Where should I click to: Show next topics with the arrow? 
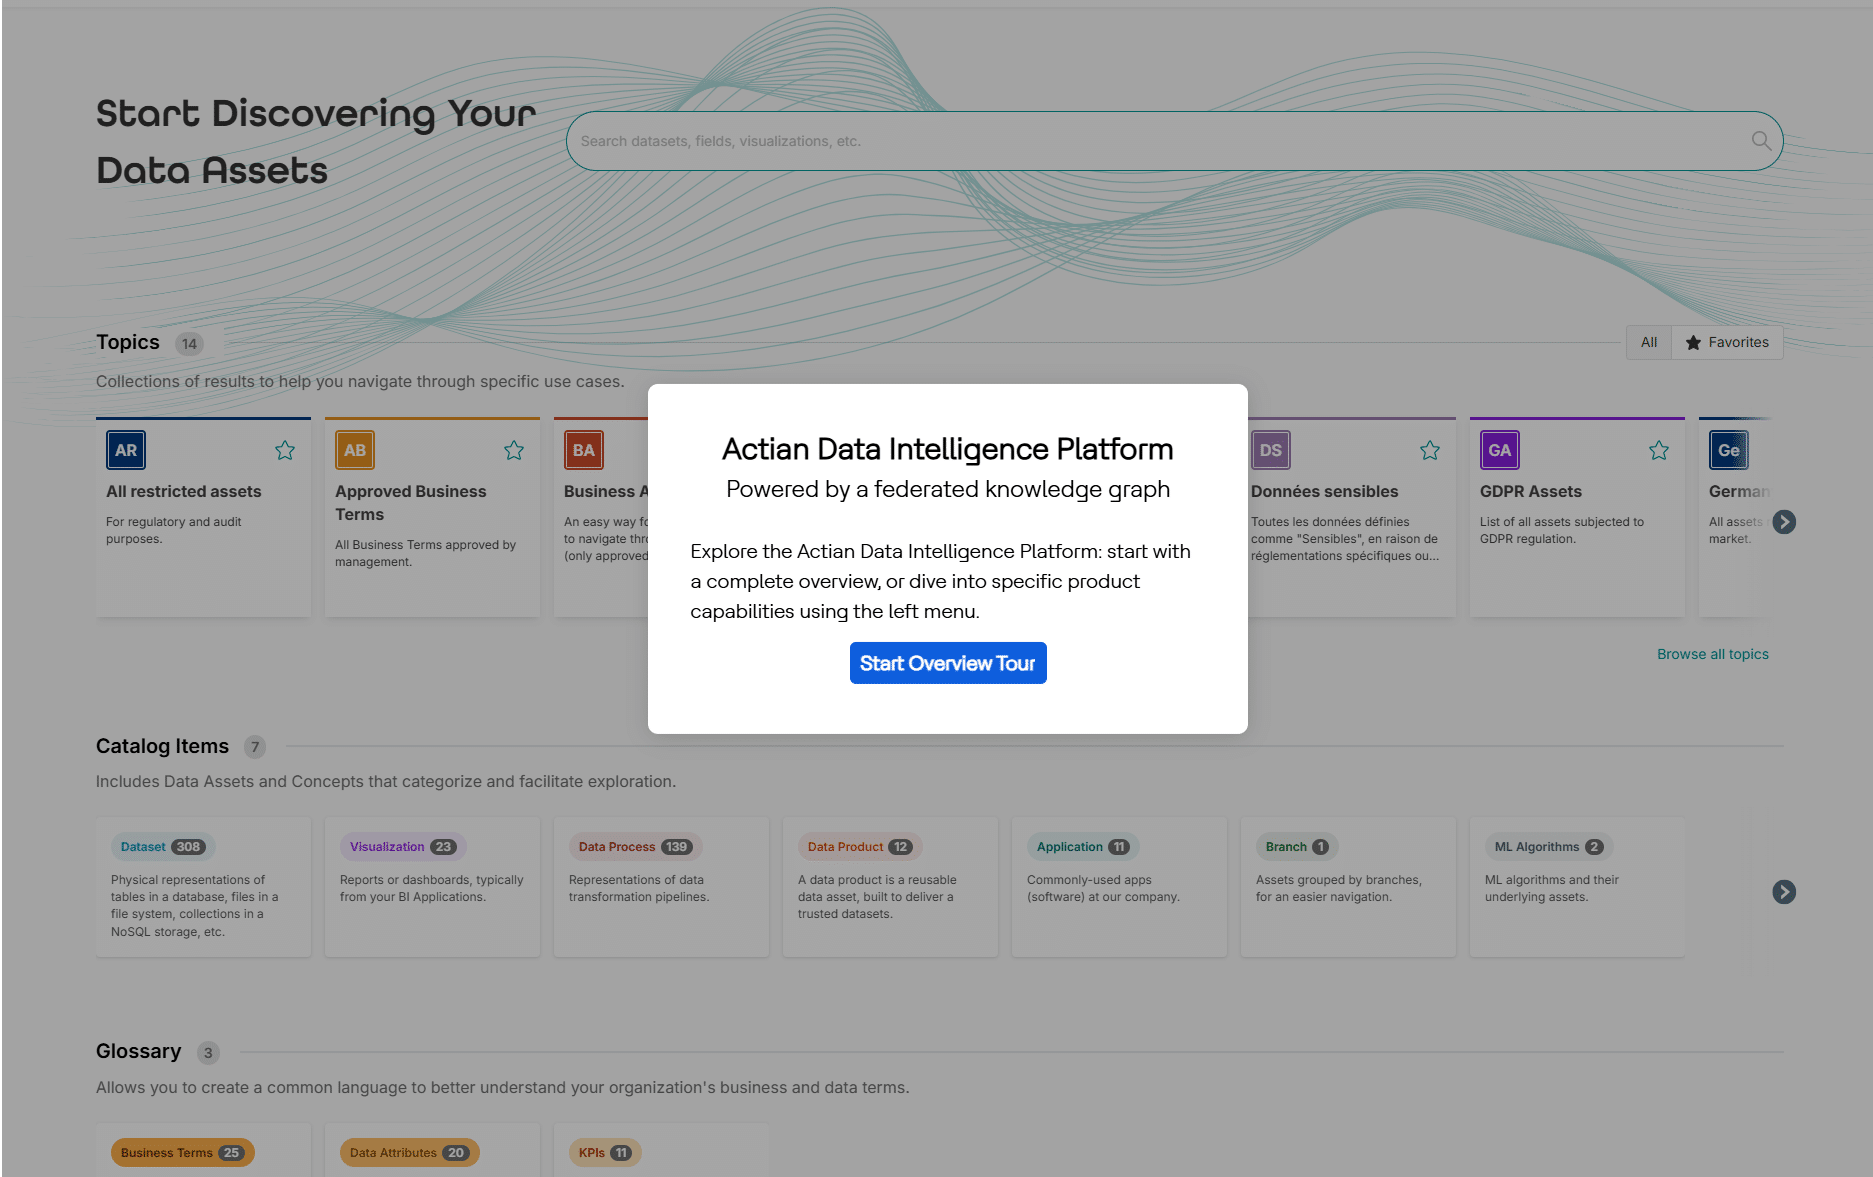click(x=1784, y=522)
